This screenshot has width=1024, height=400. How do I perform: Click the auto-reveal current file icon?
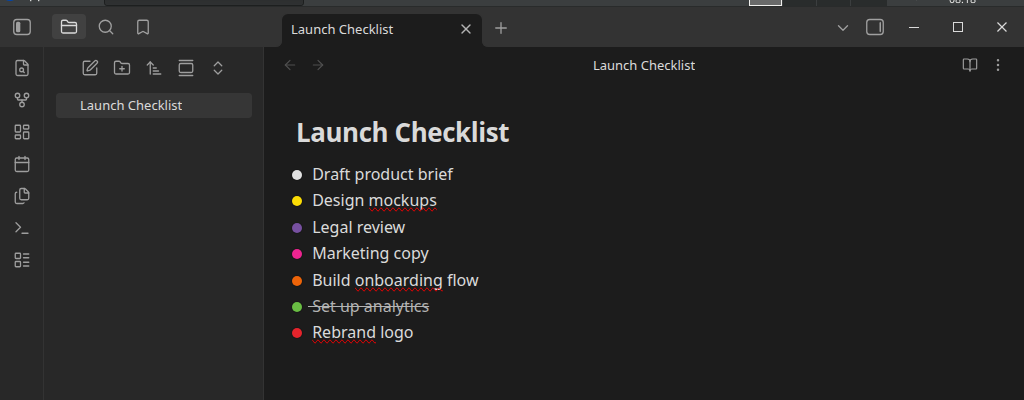coord(186,68)
